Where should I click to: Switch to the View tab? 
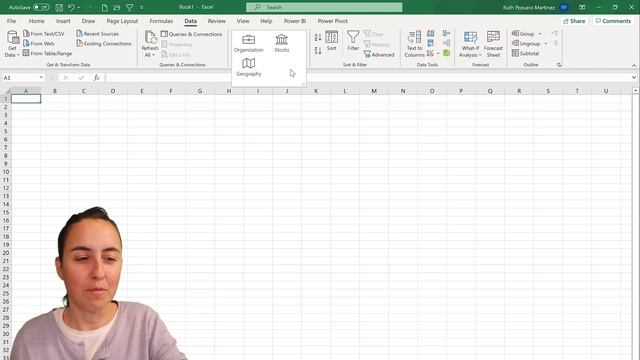243,21
